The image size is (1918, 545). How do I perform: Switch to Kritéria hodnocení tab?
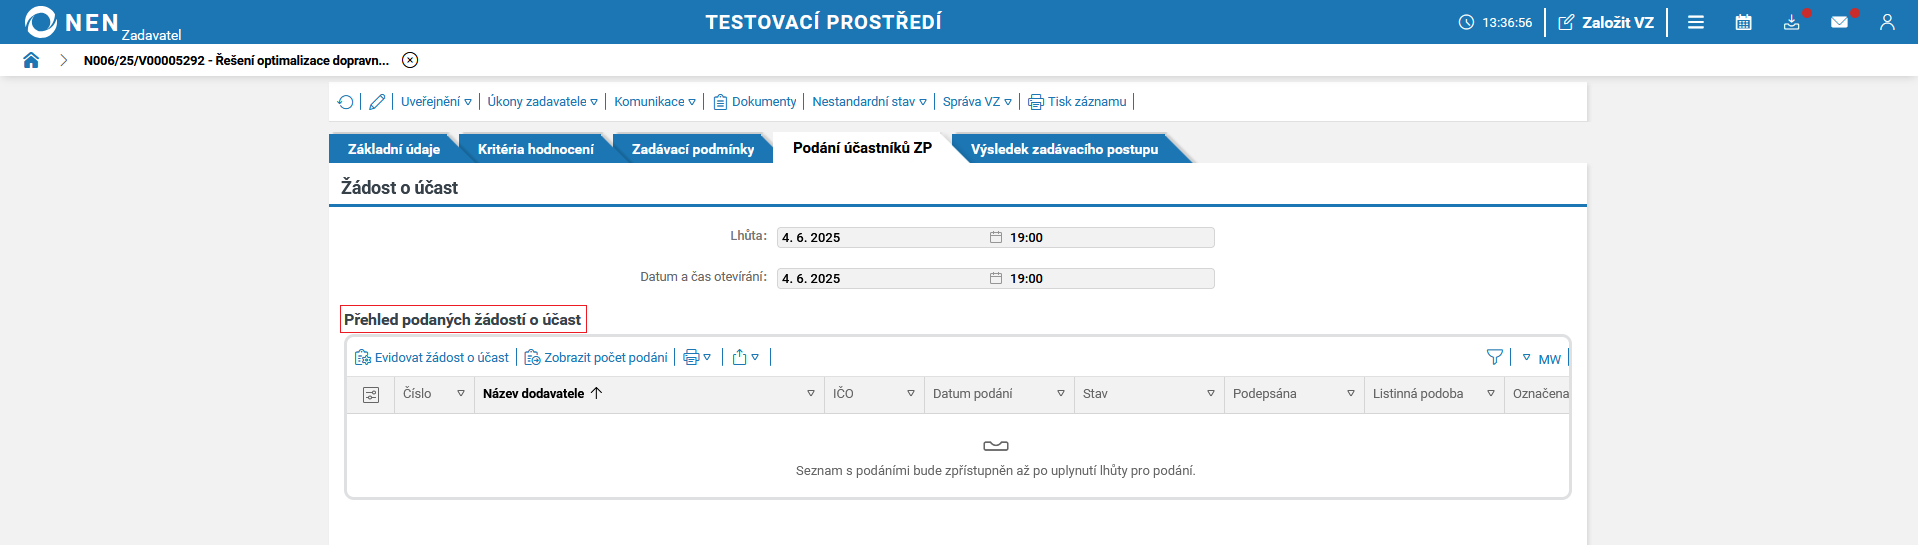pos(536,149)
